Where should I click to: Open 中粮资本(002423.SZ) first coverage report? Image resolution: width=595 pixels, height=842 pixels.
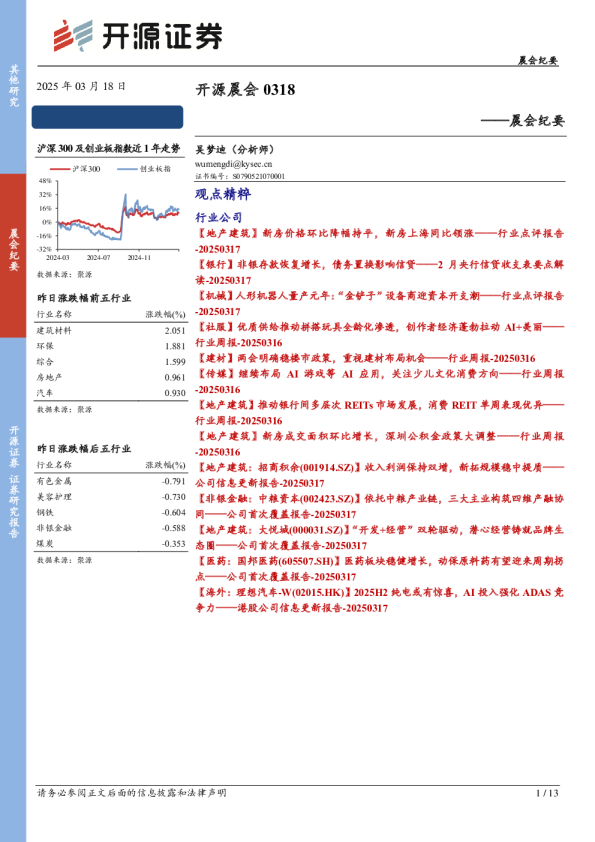pyautogui.click(x=379, y=506)
